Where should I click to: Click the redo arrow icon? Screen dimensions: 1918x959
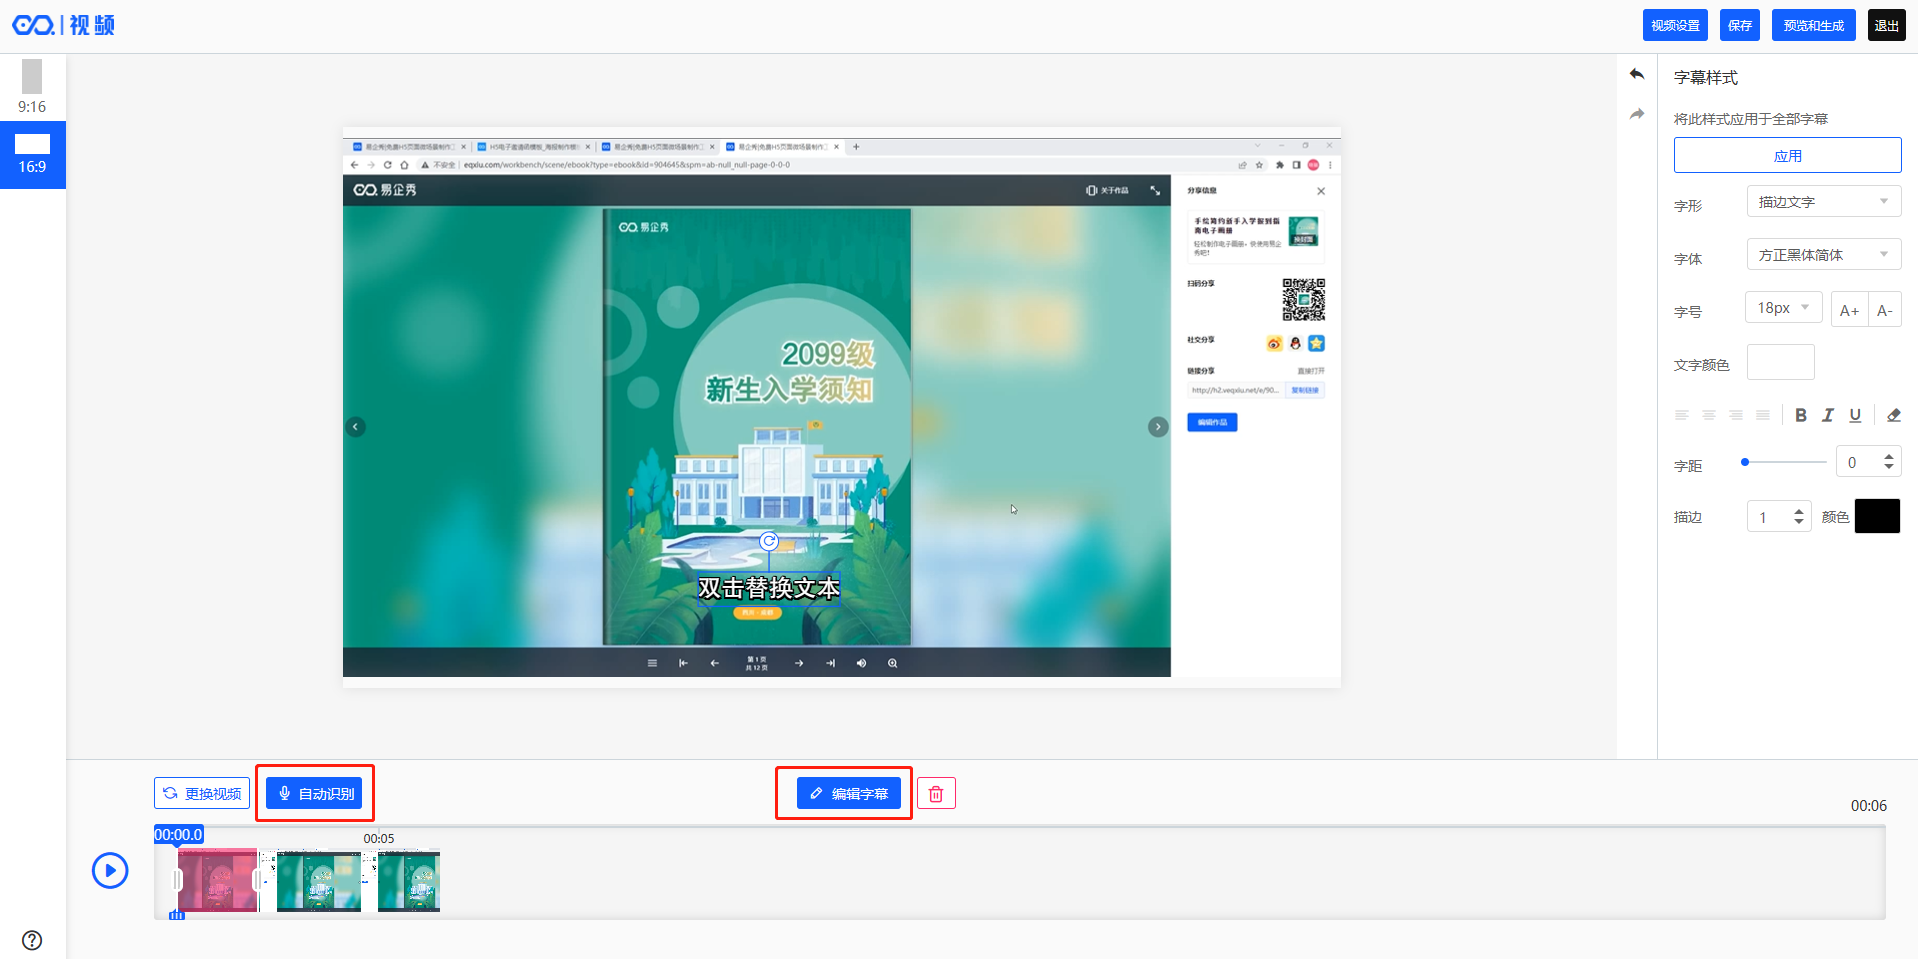coord(1637,114)
